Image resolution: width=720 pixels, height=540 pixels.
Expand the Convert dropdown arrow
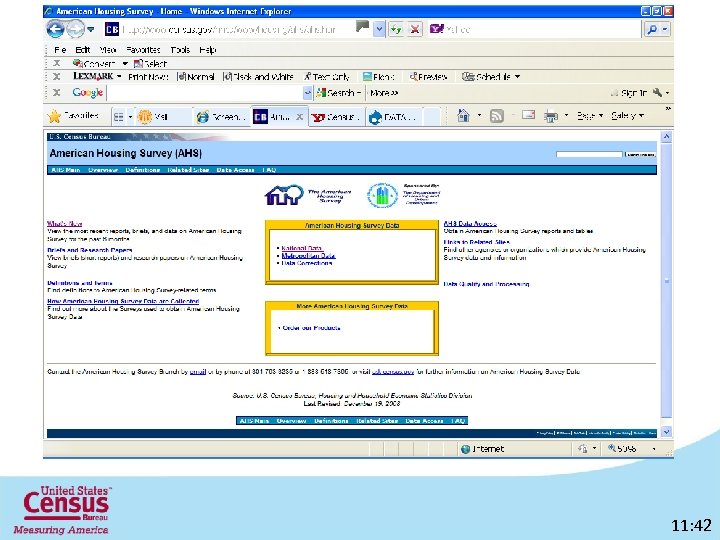tap(124, 63)
